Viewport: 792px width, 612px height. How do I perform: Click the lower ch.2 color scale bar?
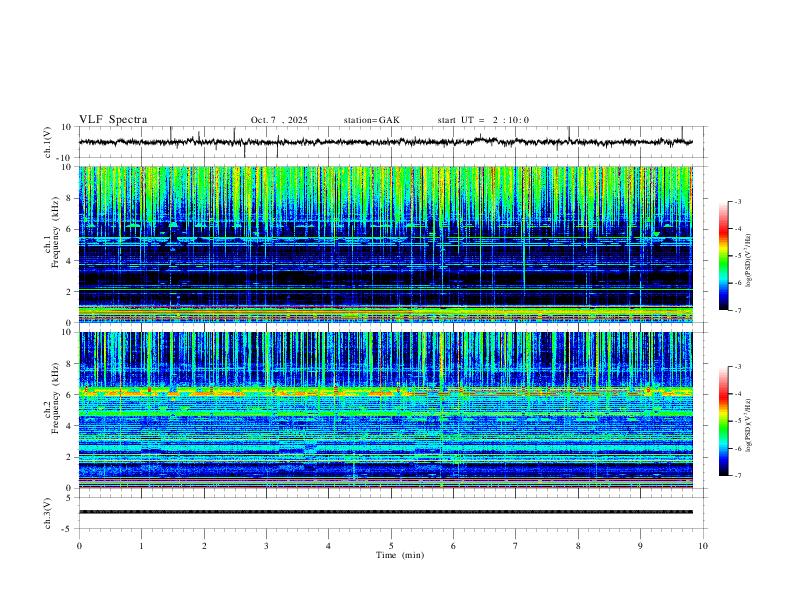pyautogui.click(x=724, y=421)
